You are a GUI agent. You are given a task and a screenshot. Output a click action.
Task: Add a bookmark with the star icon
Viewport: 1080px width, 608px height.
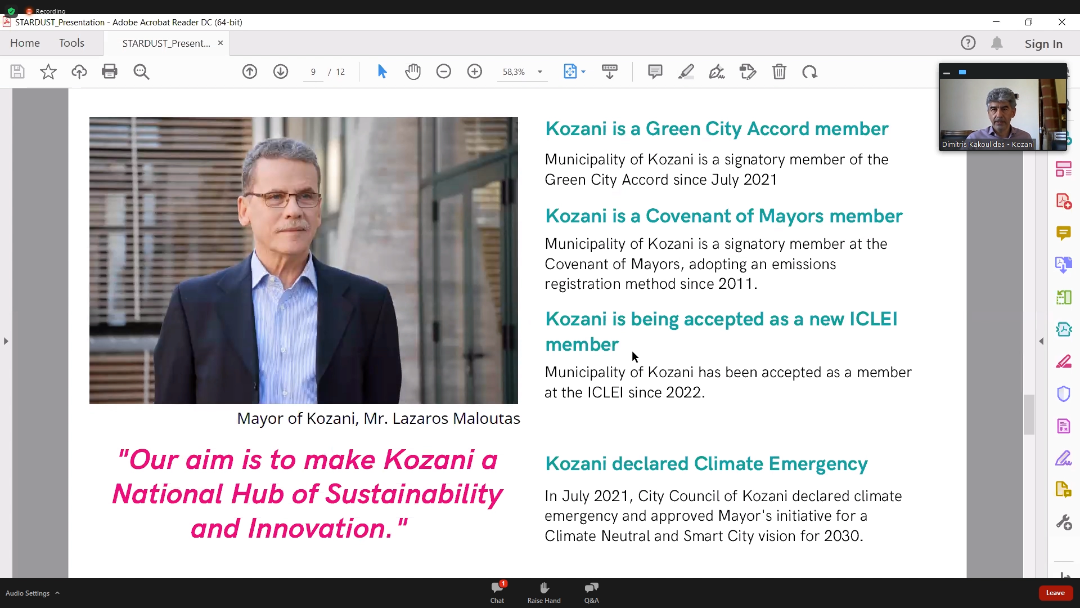point(48,72)
